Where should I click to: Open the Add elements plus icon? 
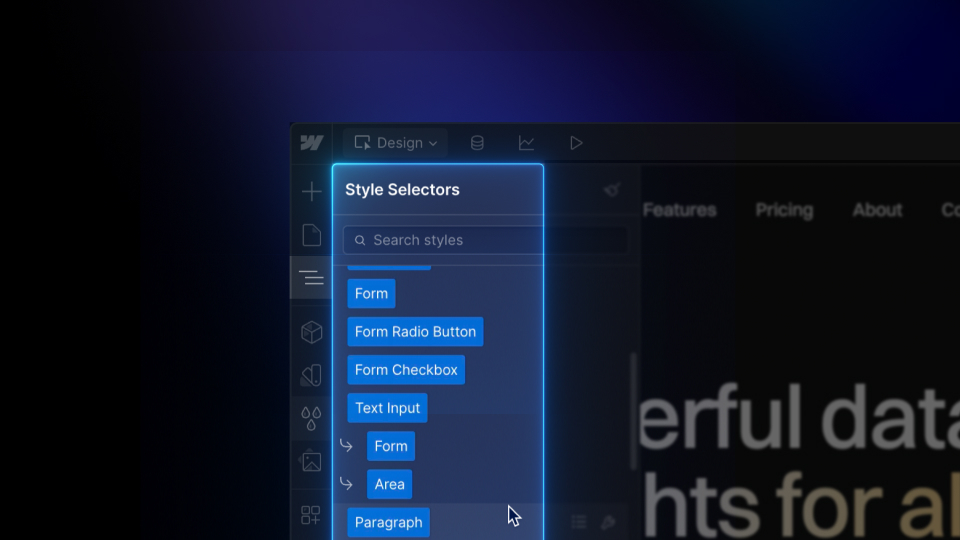click(311, 192)
